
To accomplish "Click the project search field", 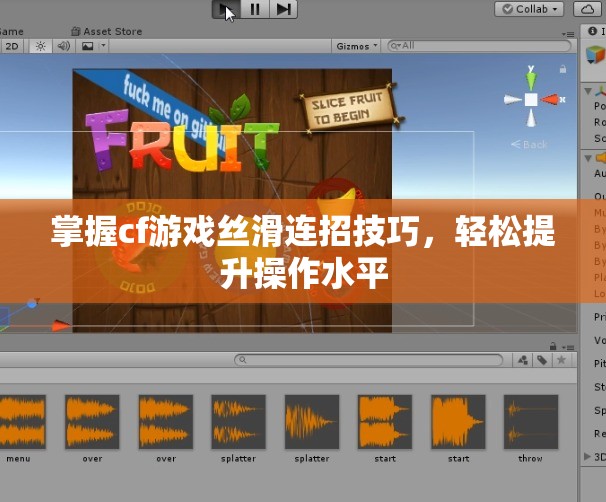I will 368,360.
